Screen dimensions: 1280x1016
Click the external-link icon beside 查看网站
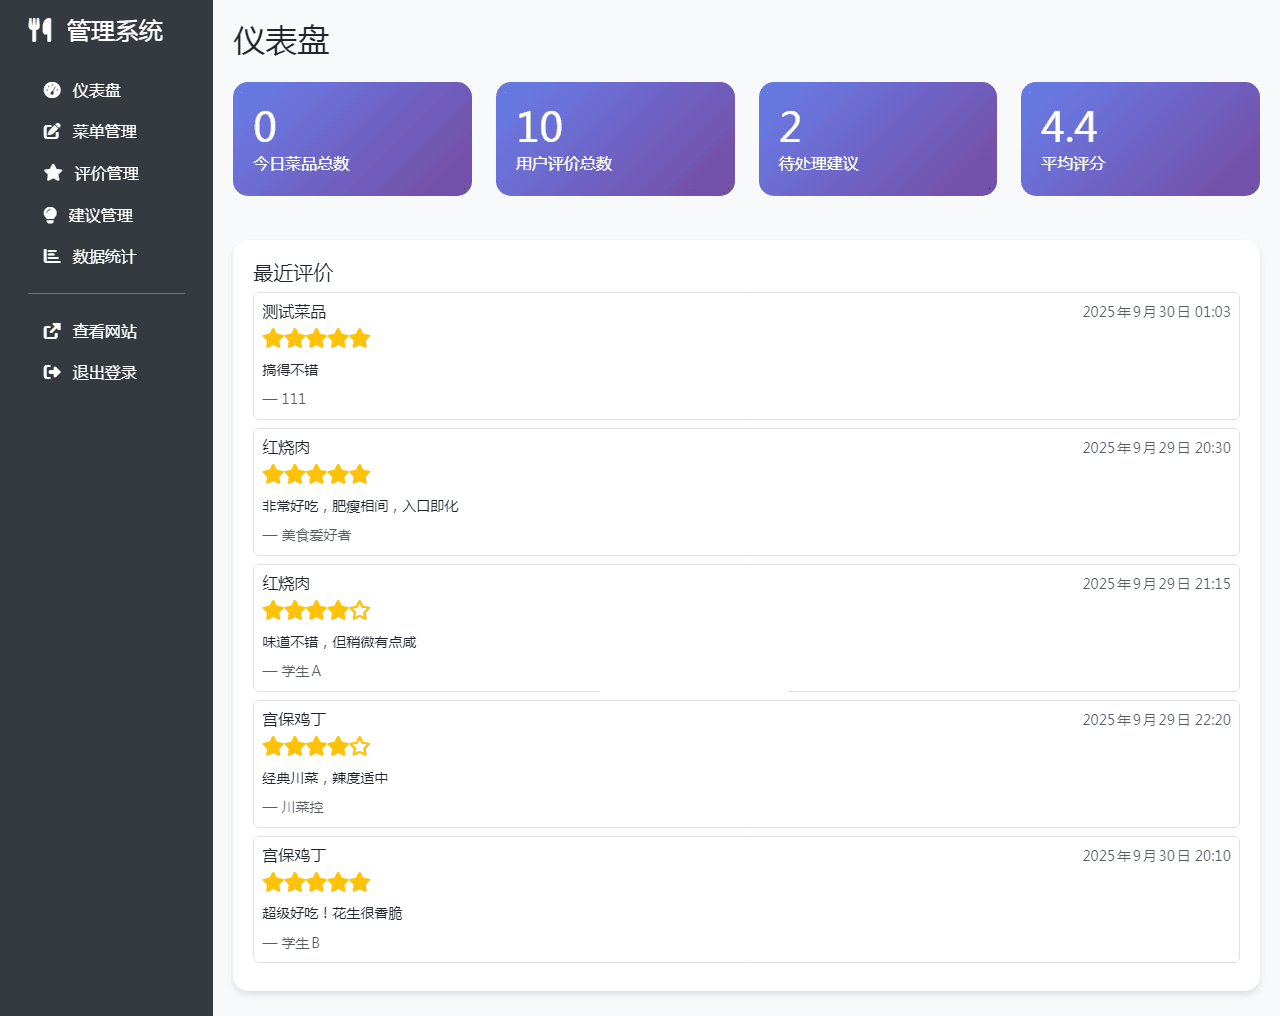tap(51, 330)
